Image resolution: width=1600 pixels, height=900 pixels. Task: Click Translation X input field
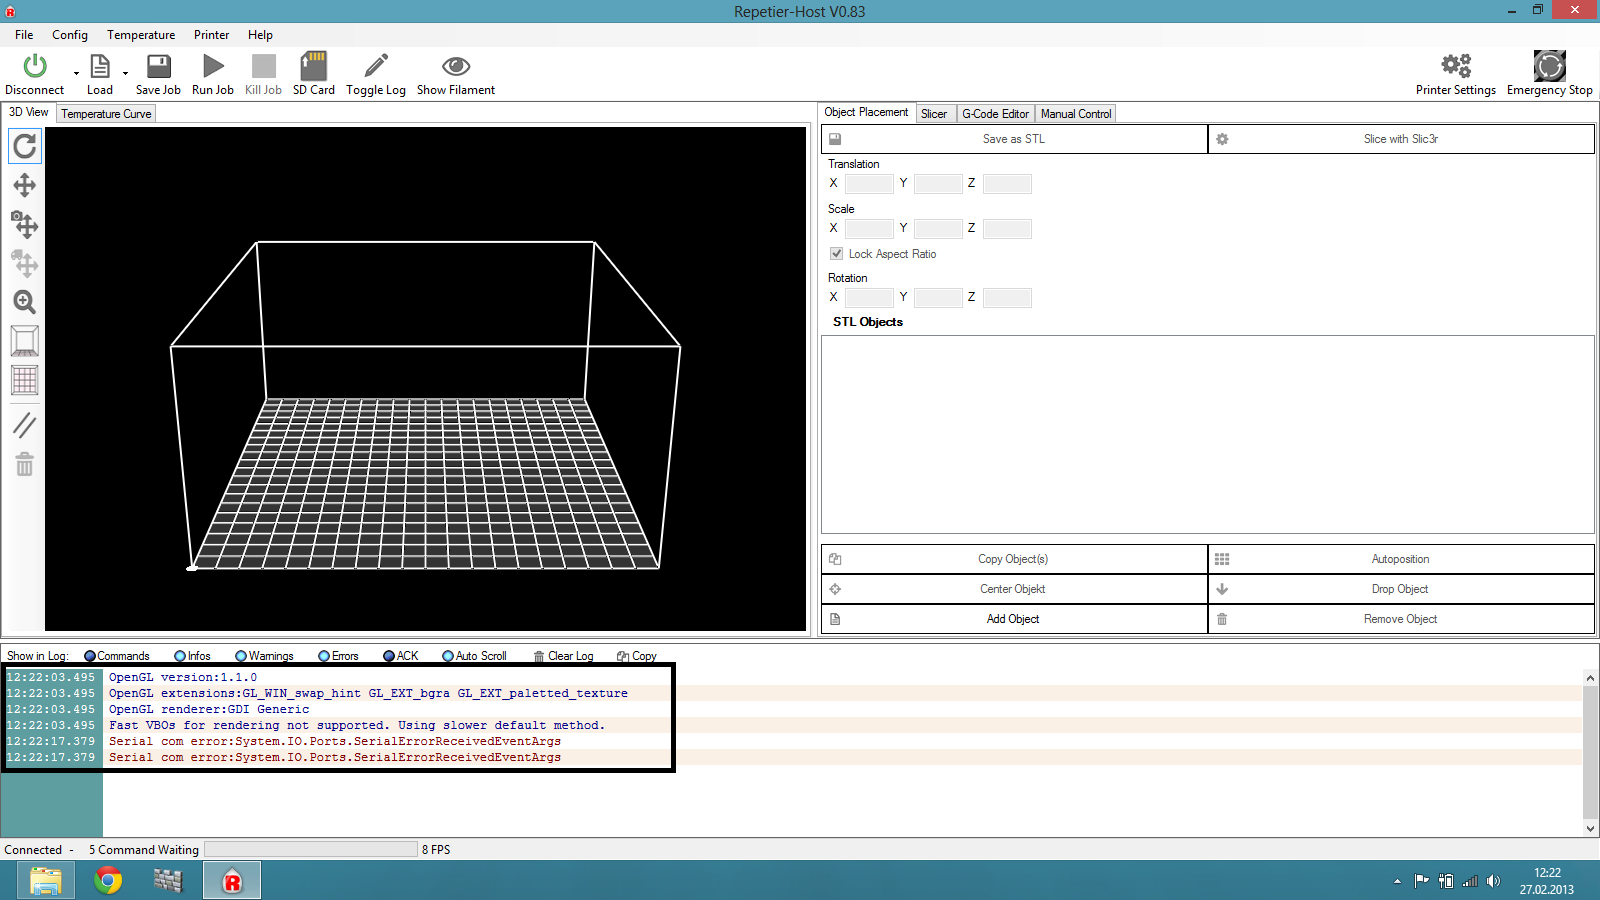tap(869, 184)
